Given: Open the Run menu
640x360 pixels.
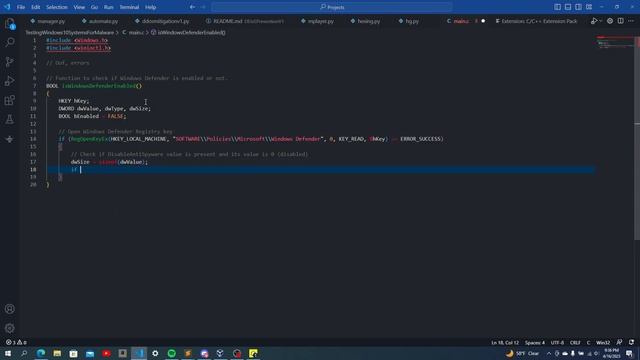Looking at the screenshot, I should click(109, 7).
